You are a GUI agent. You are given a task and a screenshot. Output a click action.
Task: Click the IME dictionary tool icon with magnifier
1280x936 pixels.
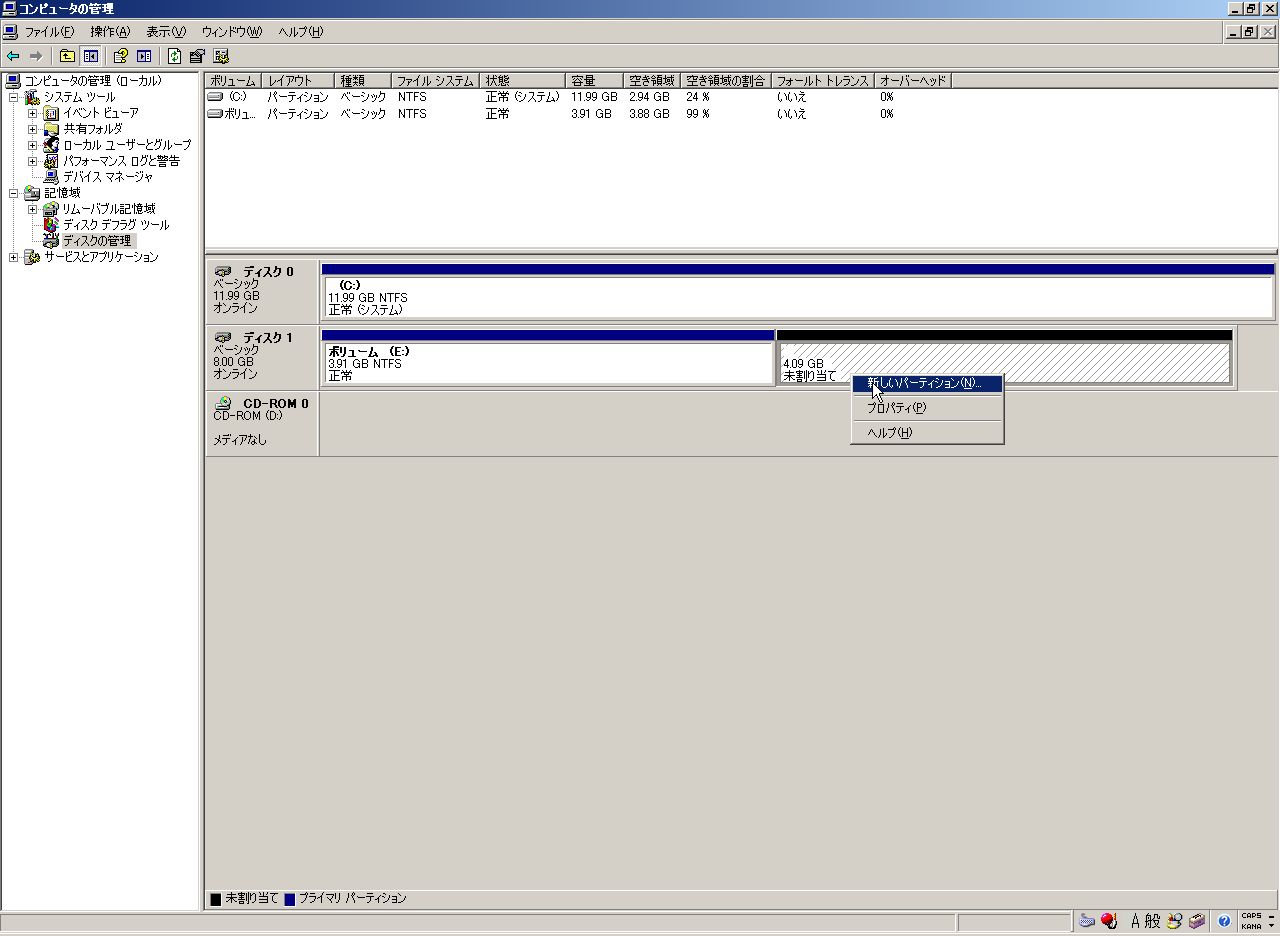1175,921
